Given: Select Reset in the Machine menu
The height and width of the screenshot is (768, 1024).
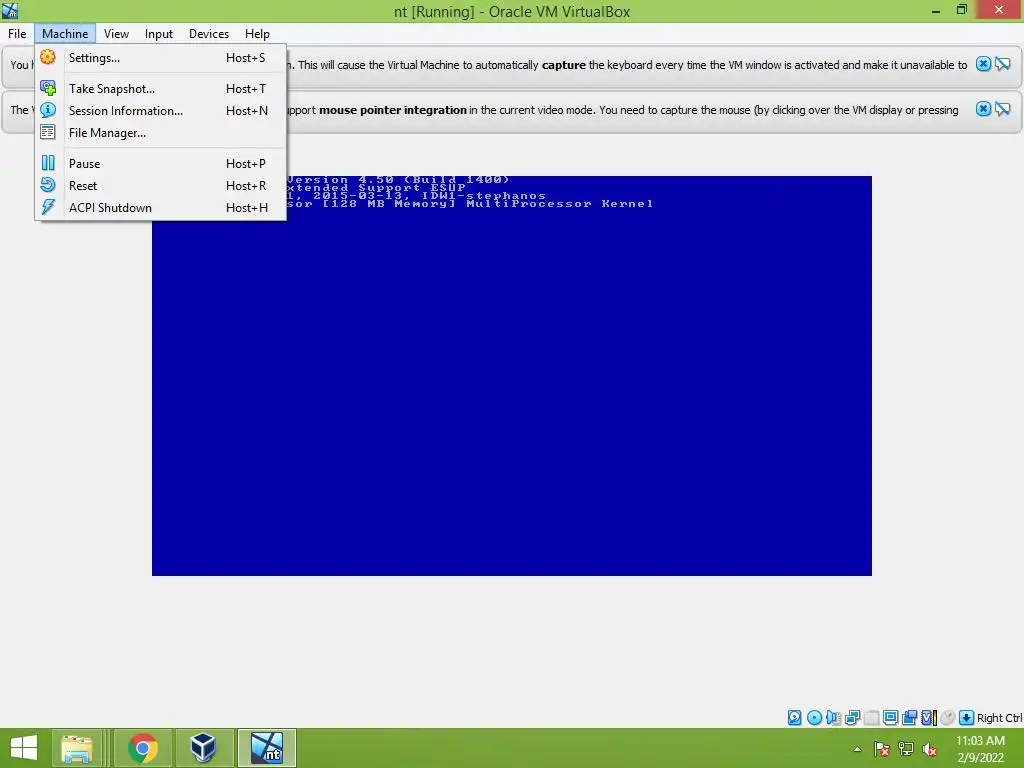Looking at the screenshot, I should point(160,185).
